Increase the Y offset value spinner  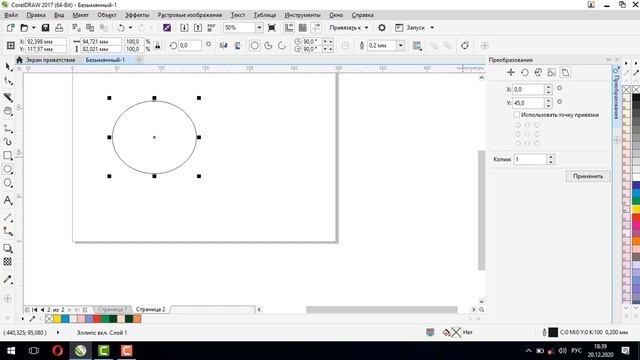tap(549, 100)
